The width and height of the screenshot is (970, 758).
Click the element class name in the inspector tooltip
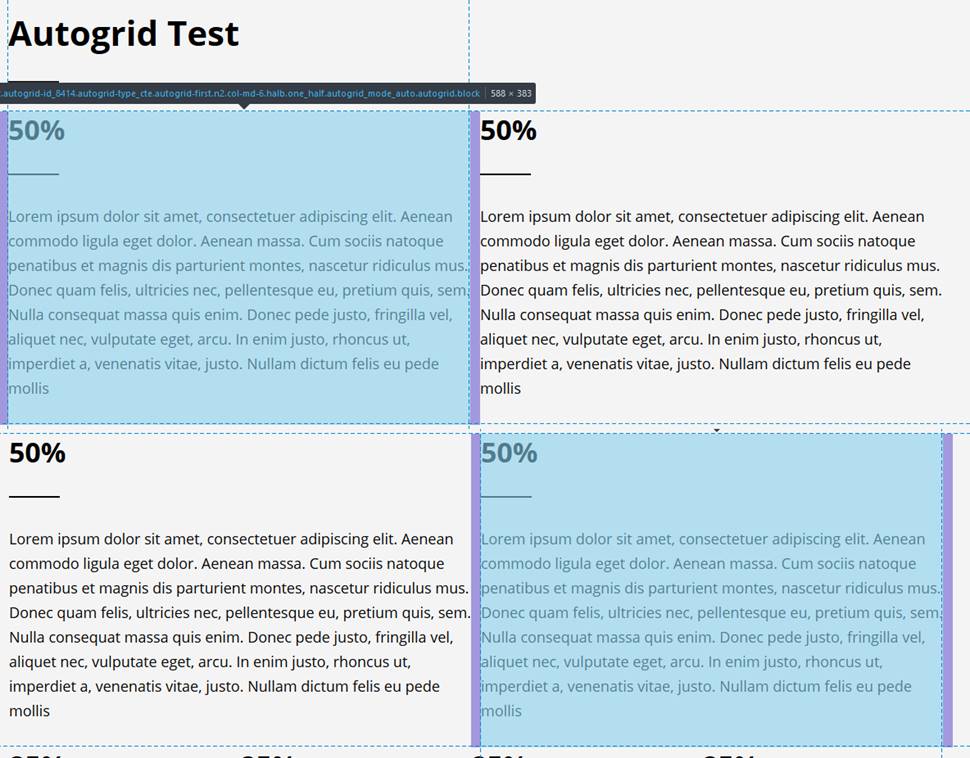point(240,94)
